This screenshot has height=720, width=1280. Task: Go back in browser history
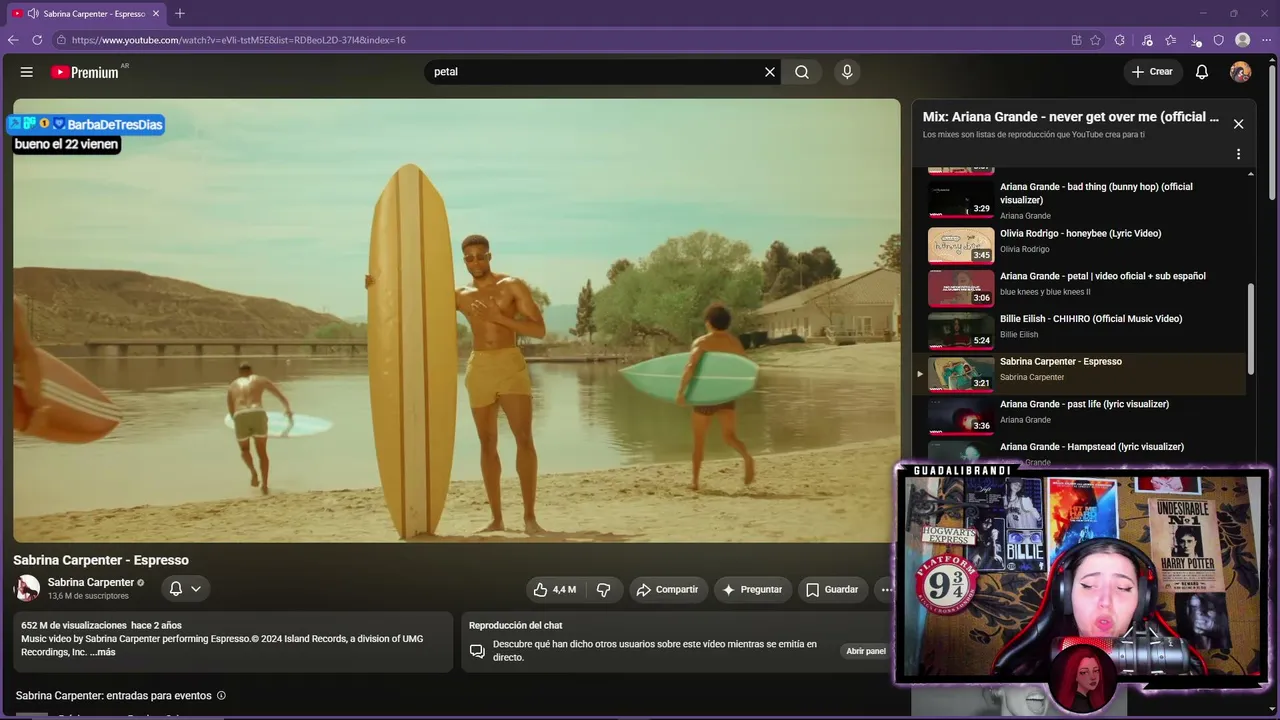(13, 40)
